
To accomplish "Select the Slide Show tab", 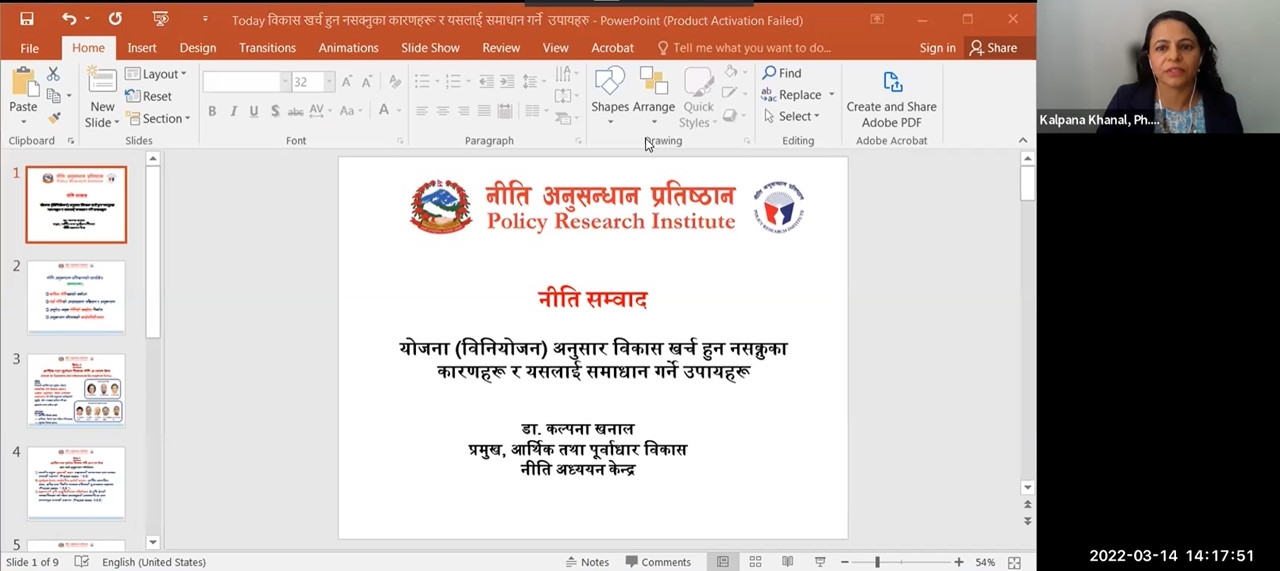I will pyautogui.click(x=430, y=48).
